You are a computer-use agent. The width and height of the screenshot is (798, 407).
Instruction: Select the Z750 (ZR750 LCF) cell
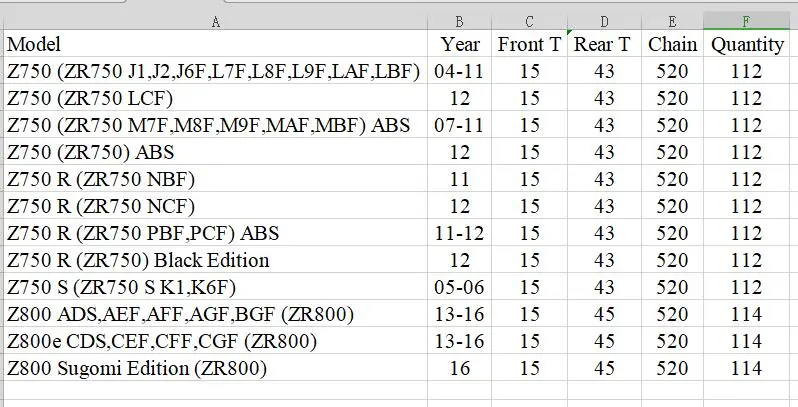click(216, 98)
